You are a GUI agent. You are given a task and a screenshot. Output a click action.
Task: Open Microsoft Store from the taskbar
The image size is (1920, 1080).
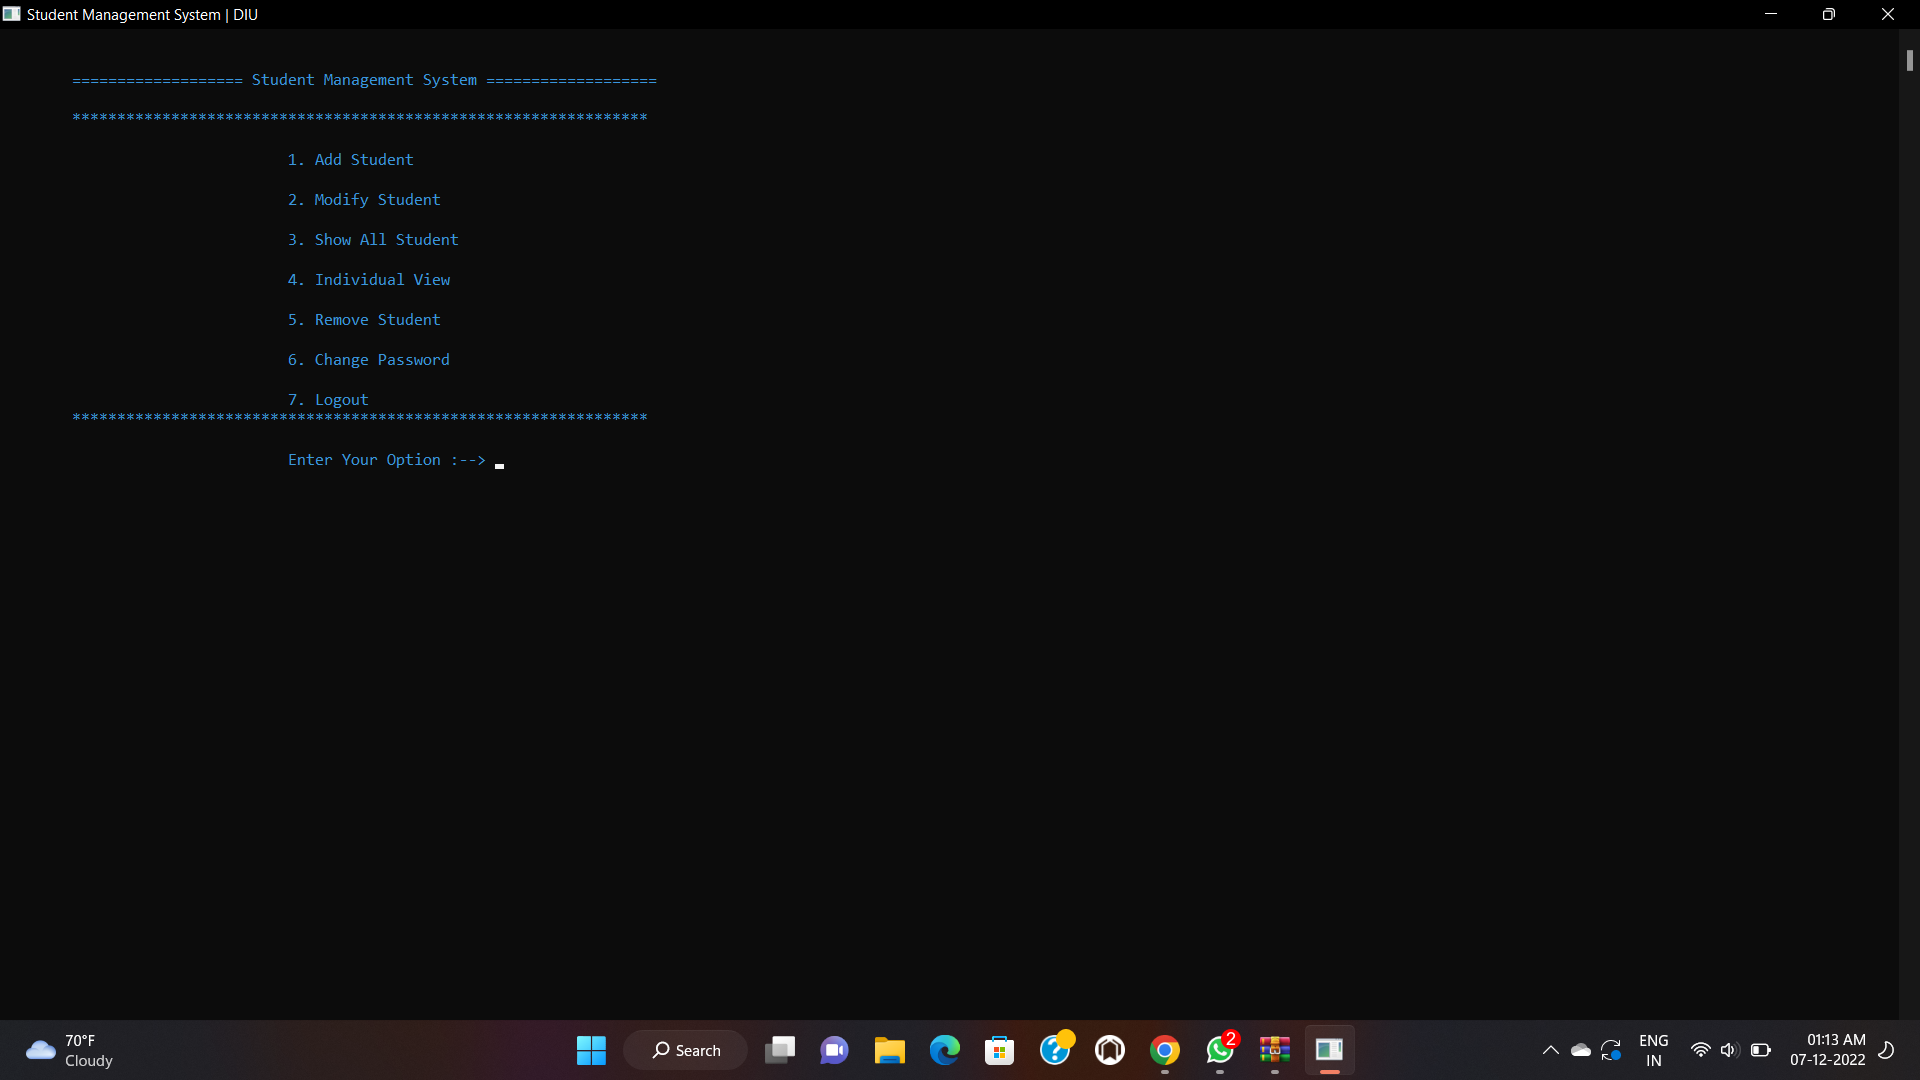pyautogui.click(x=999, y=1050)
